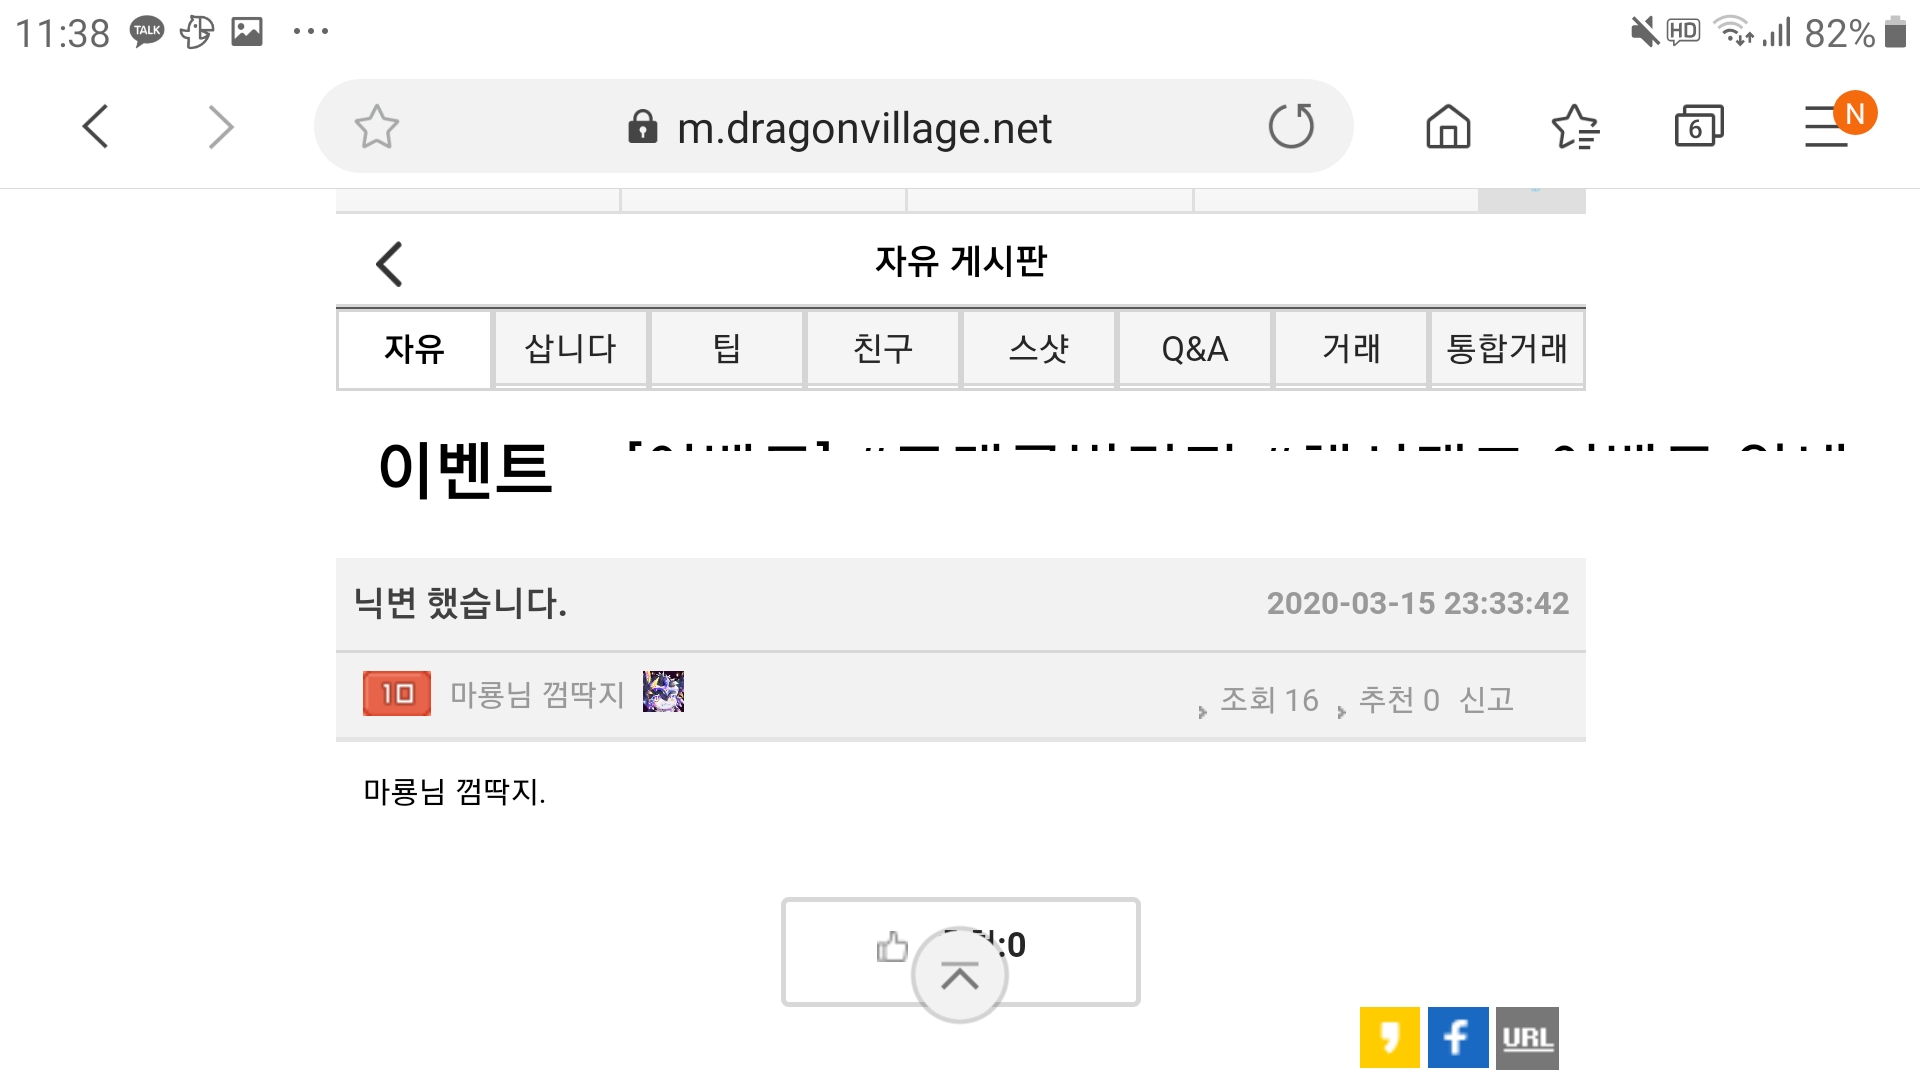
Task: Open browser hamburger menu
Action: click(x=1828, y=126)
